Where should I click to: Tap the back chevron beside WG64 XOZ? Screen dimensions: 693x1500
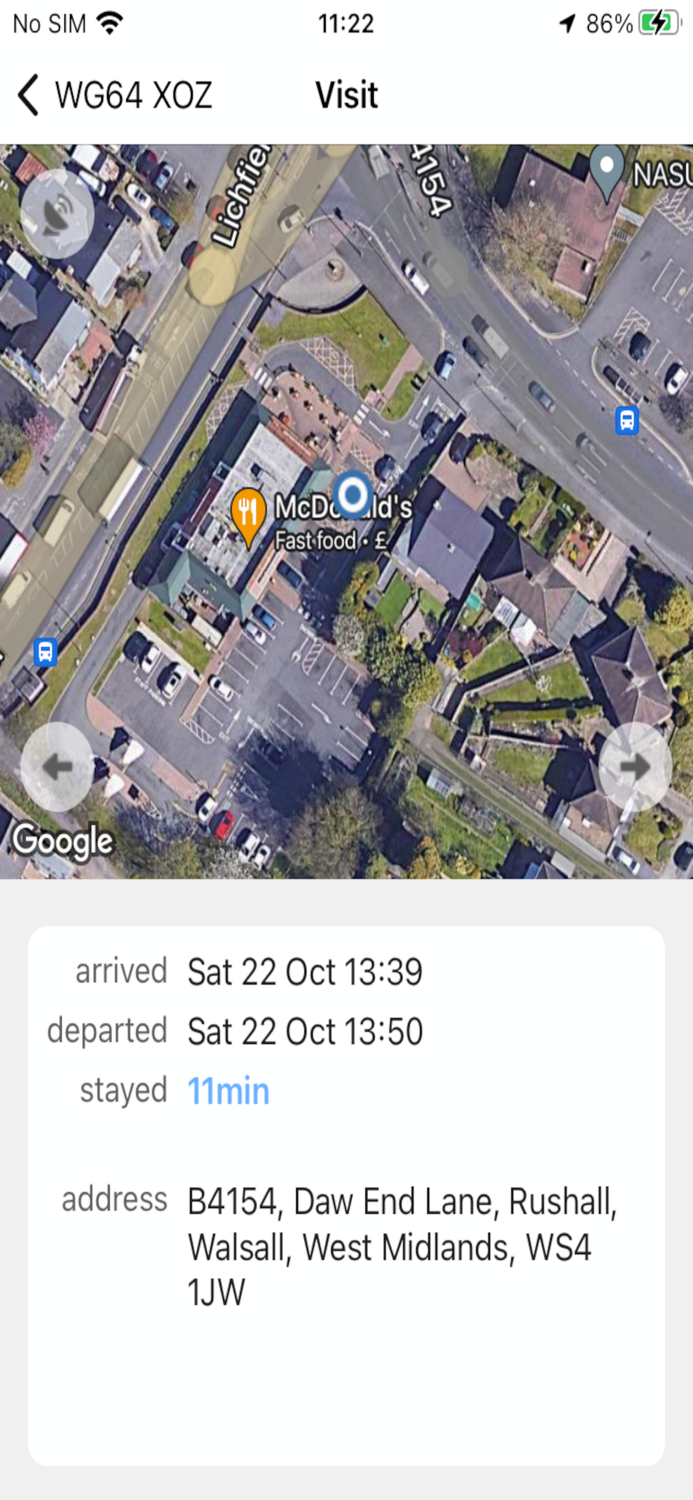29,95
